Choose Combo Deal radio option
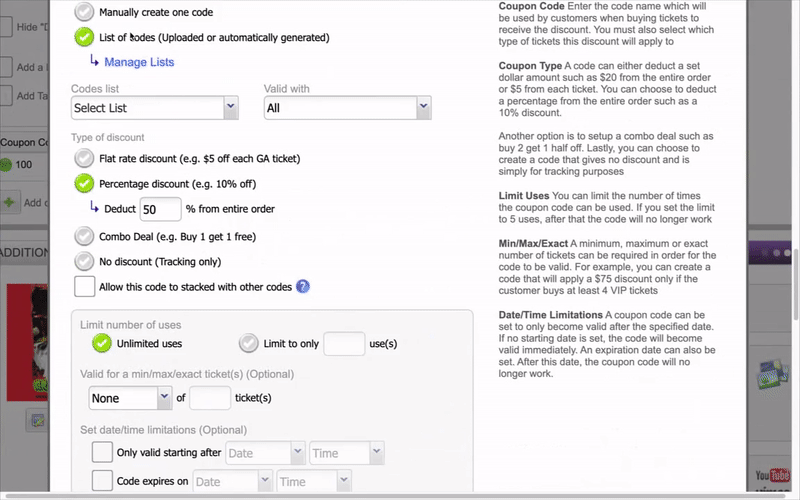800x500 pixels. pos(84,236)
